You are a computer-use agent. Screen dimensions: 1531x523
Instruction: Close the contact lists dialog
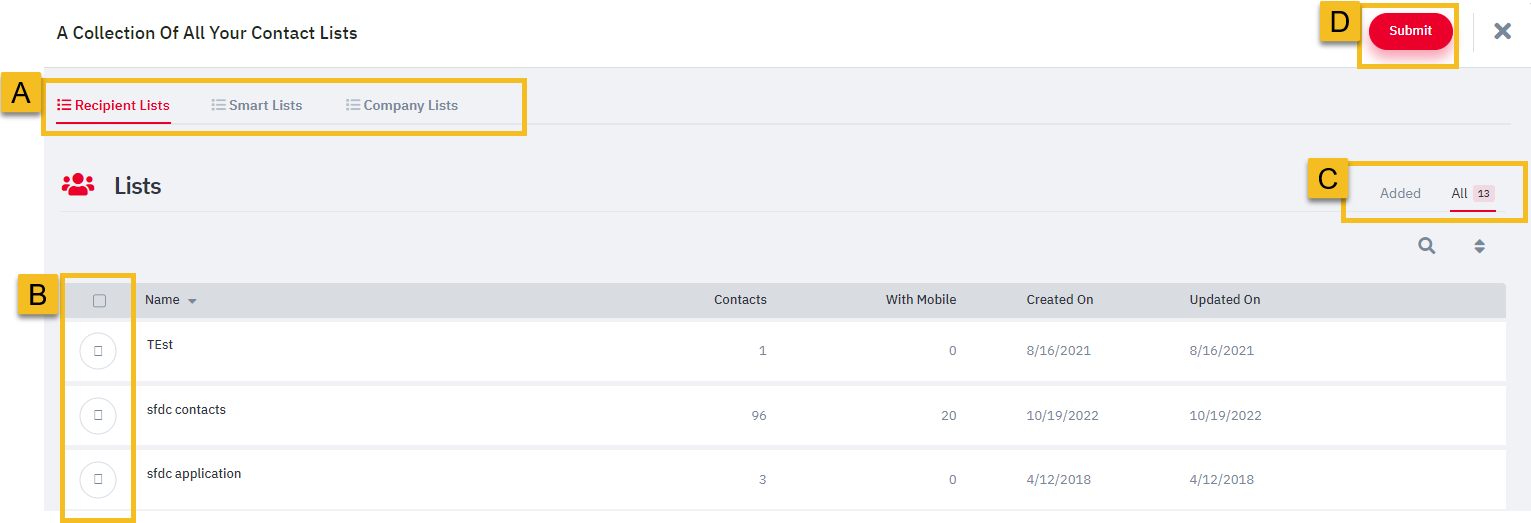pos(1502,31)
